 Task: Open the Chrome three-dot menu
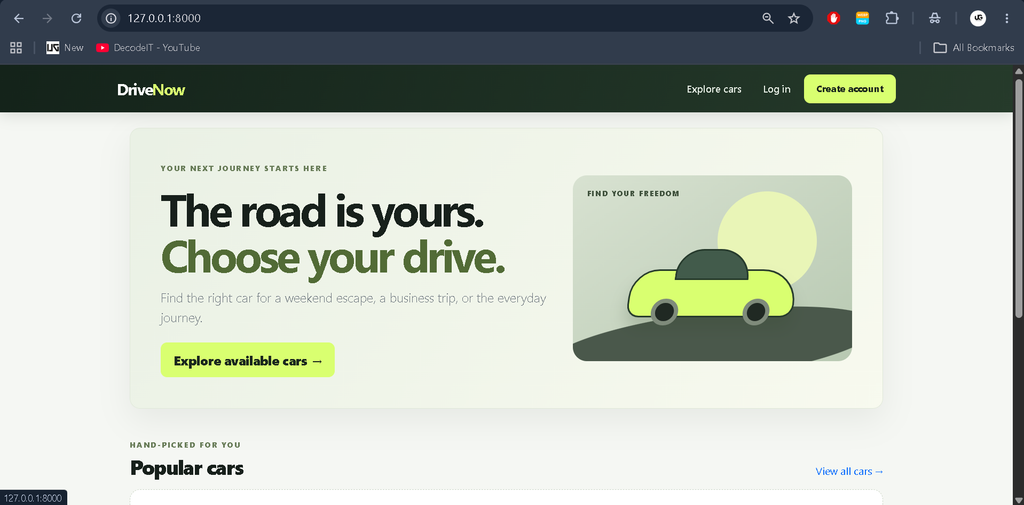coord(1006,18)
